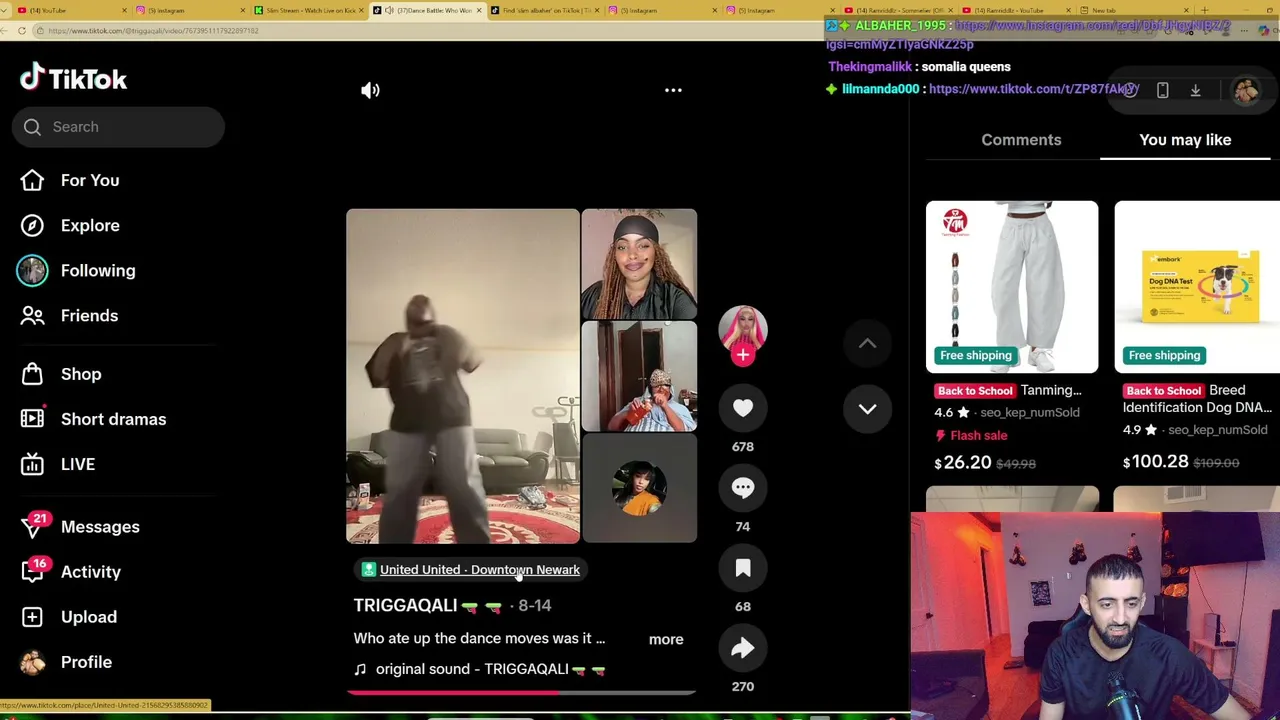Viewport: 1280px width, 720px height.
Task: Click the search magnifier icon
Action: pyautogui.click(x=32, y=127)
